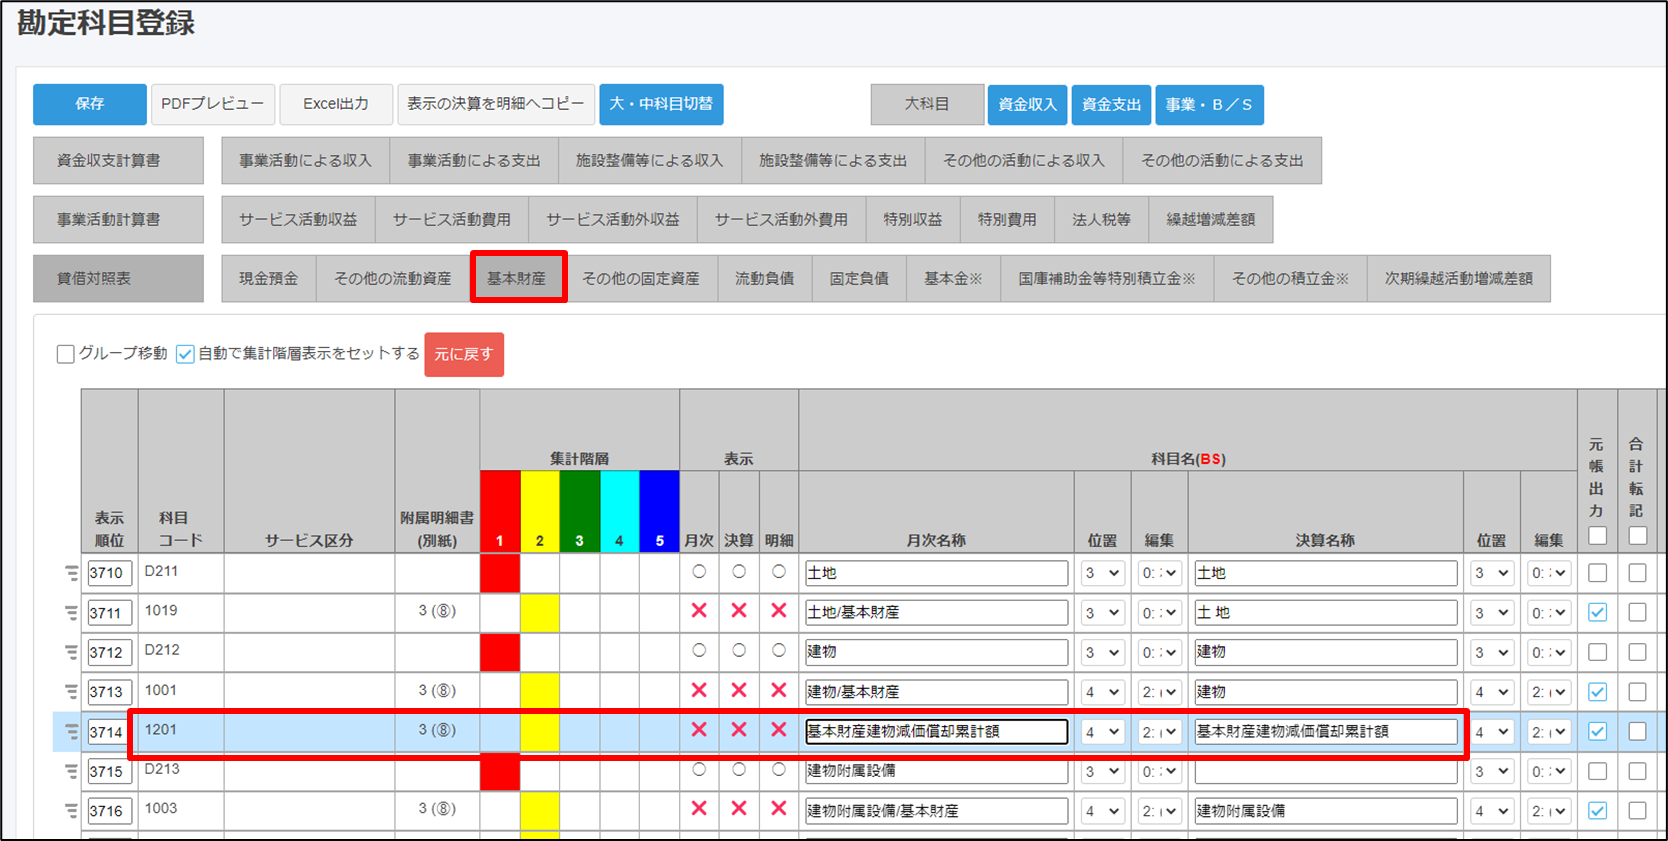The image size is (1668, 841).
Task: Click the cyan level 4 header swatch
Action: [620, 511]
